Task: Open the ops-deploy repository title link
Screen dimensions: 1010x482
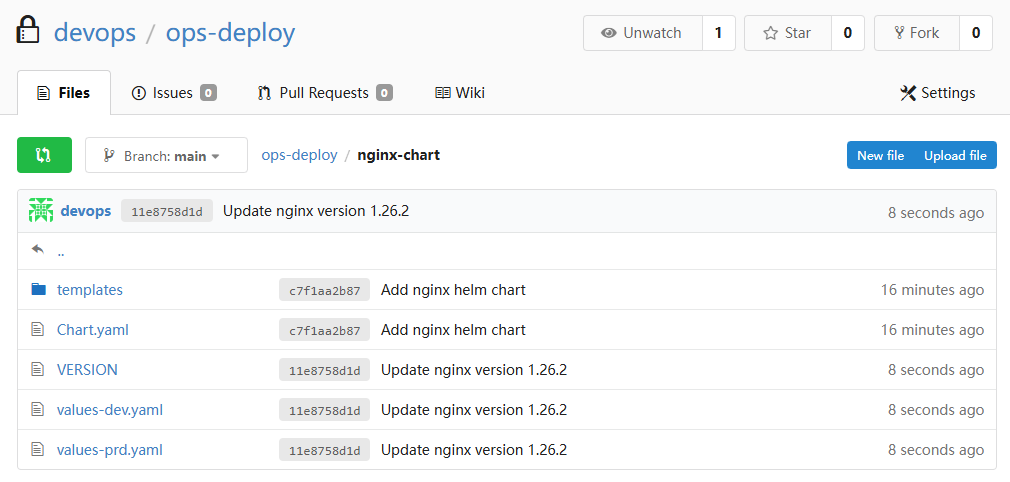Action: pos(231,32)
